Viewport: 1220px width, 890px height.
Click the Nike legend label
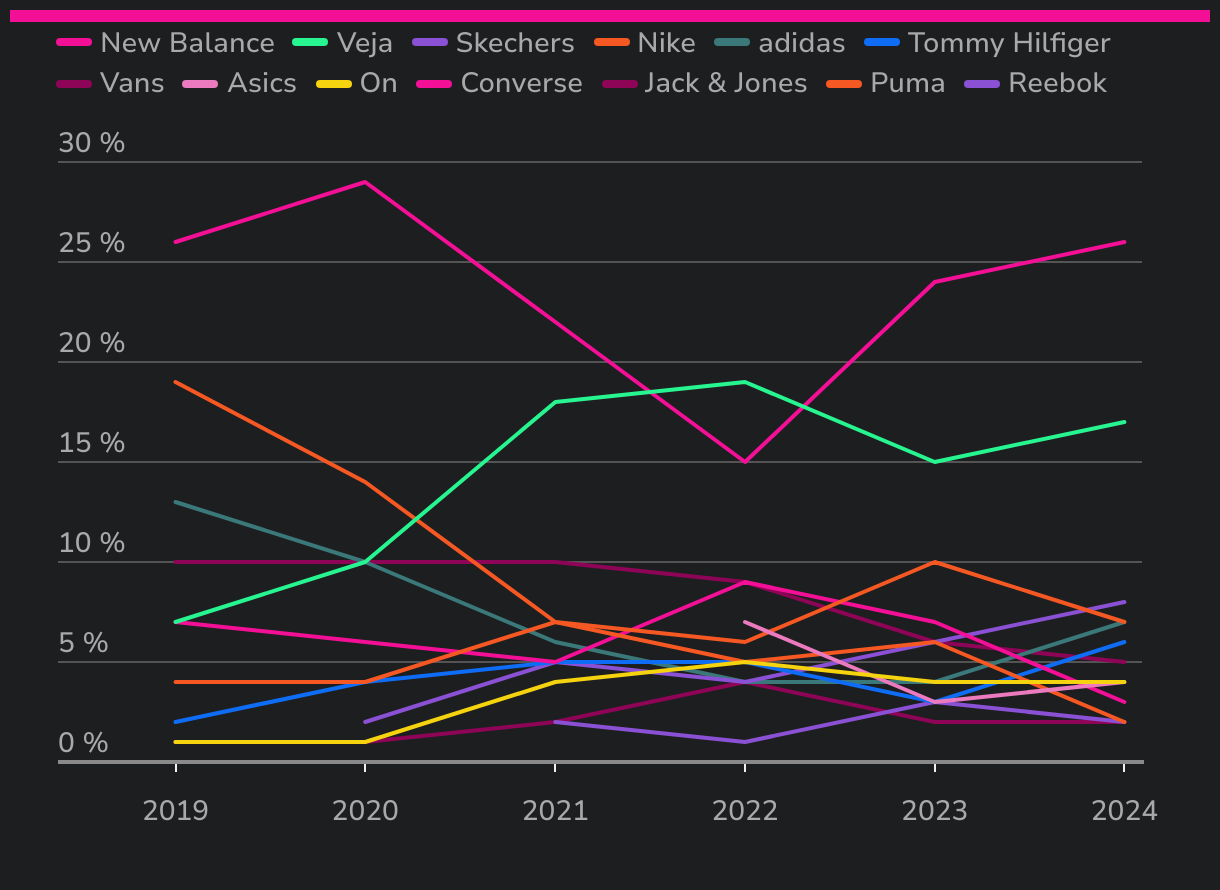click(x=666, y=43)
